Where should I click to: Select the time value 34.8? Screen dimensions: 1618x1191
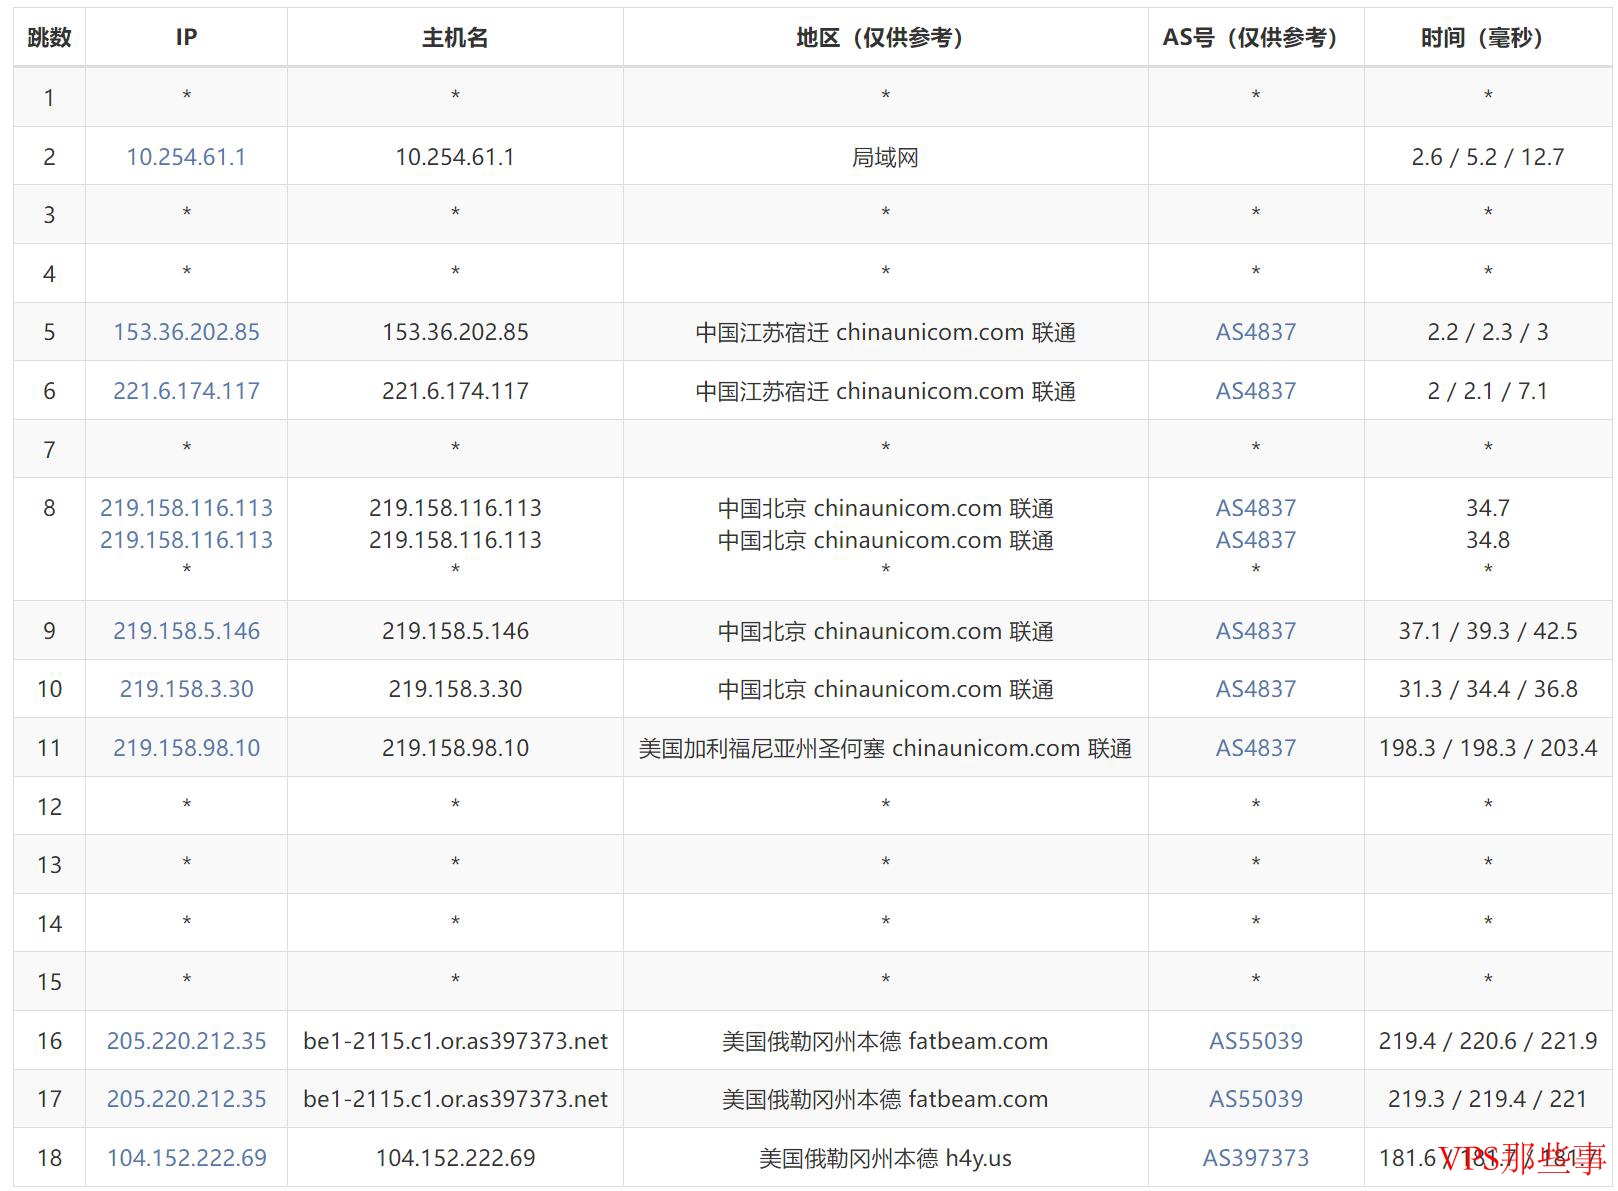[1487, 540]
